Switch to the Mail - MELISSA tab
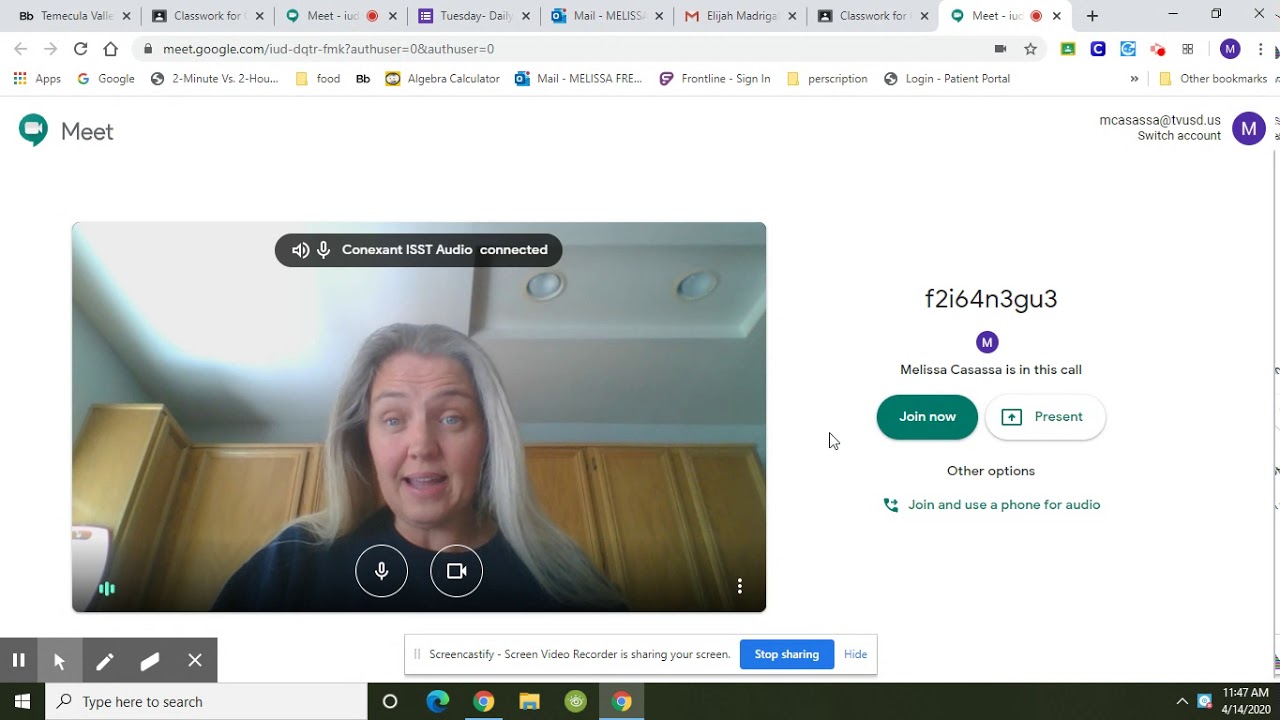Screen dimensions: 1280x720 pos(607,16)
